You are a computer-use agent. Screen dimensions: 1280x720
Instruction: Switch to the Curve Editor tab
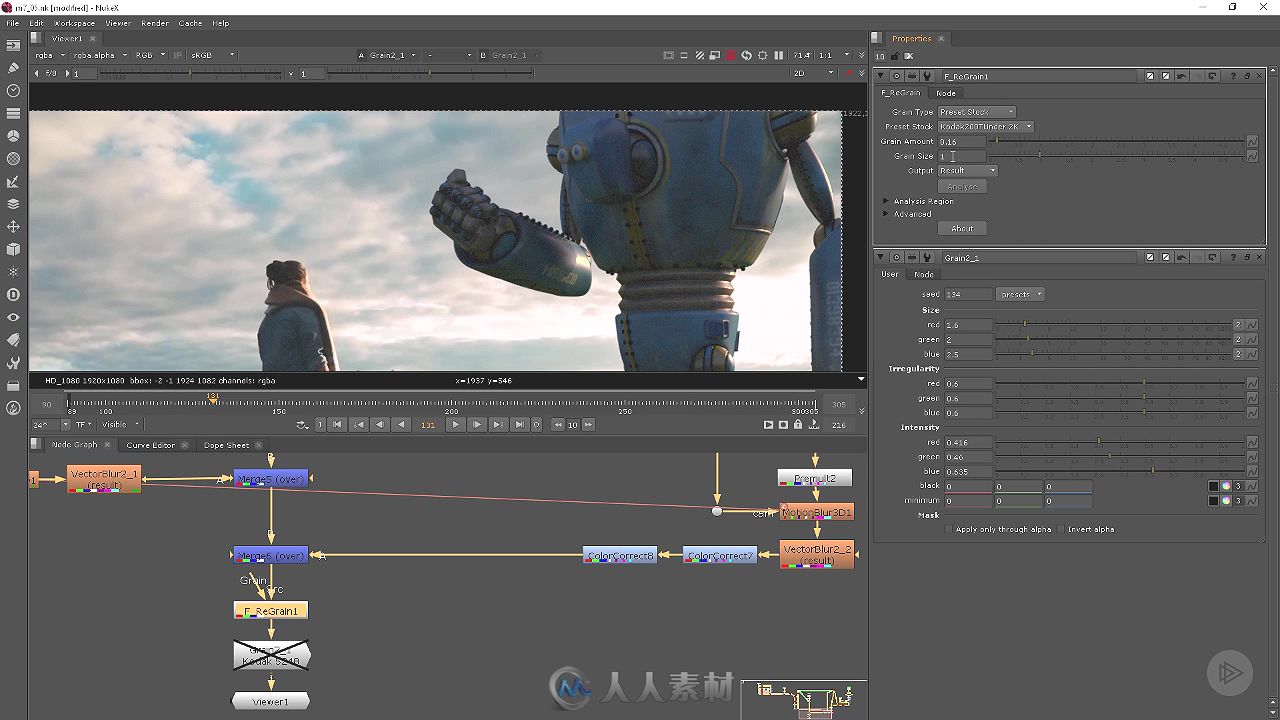[x=150, y=445]
